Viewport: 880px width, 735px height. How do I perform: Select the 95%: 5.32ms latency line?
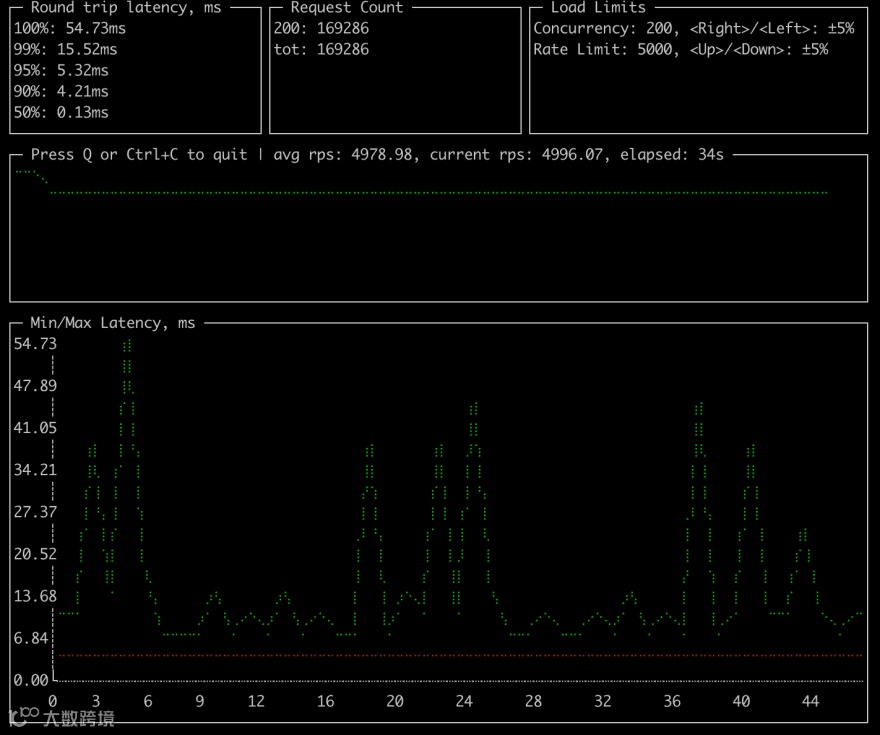61,70
